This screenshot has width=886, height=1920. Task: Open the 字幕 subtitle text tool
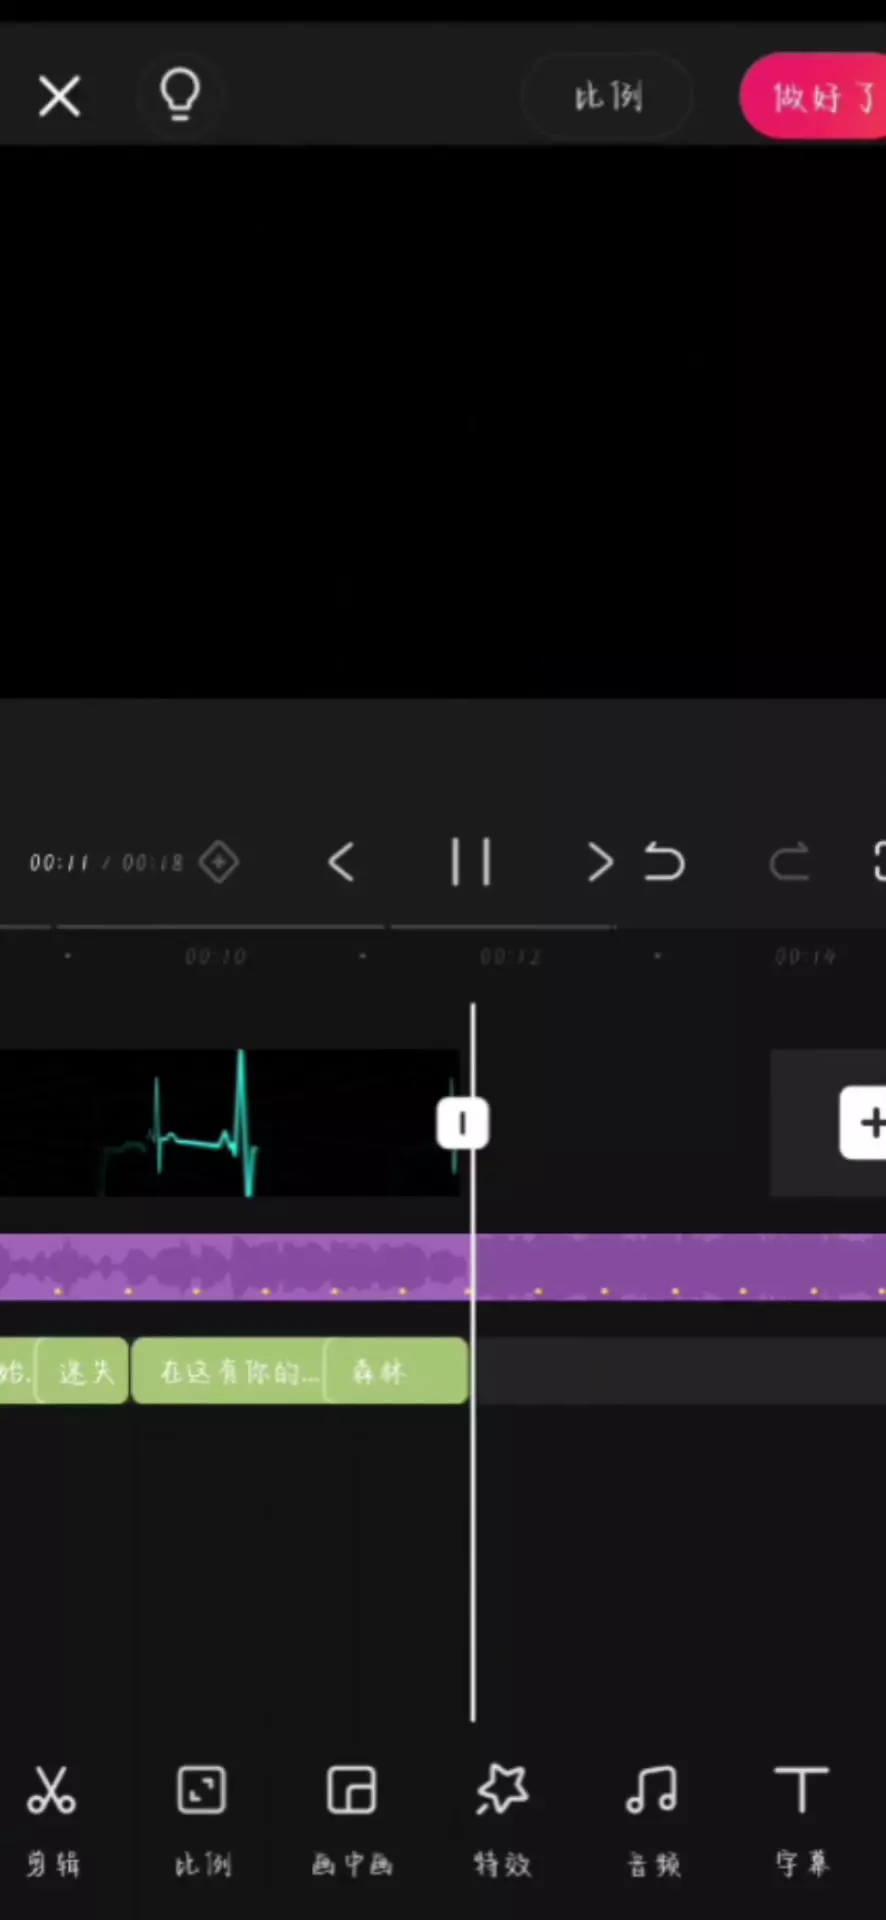[x=802, y=1818]
